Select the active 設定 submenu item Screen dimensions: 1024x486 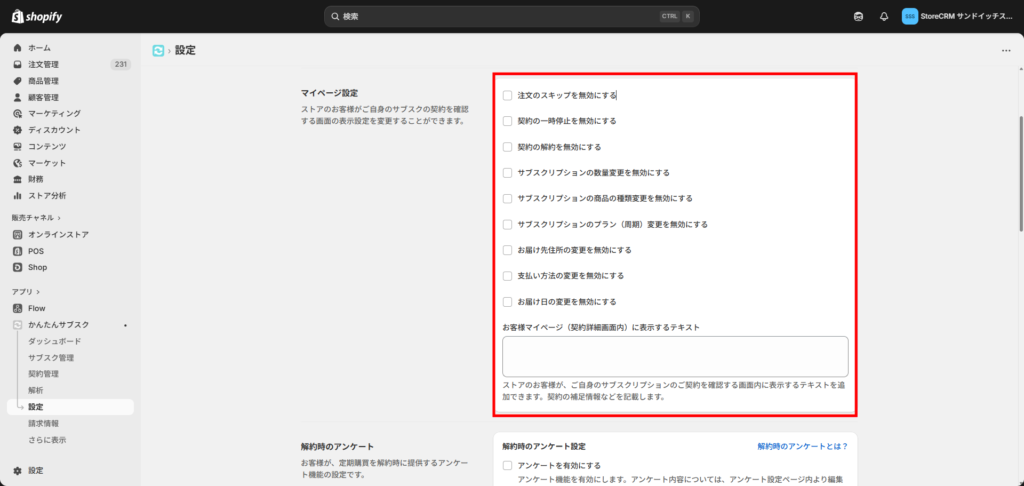[71, 407]
